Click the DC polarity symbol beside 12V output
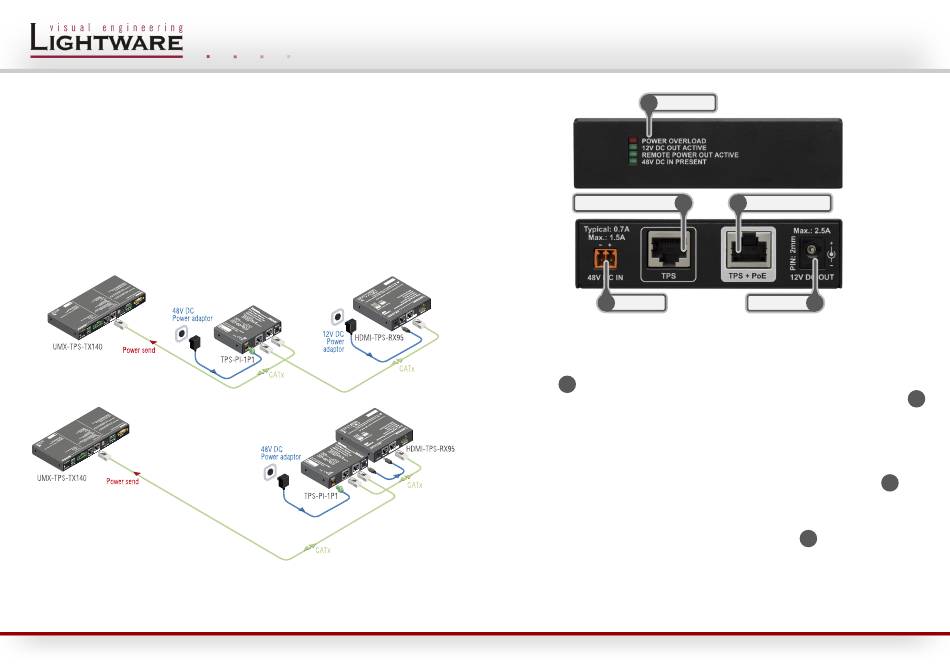The height and width of the screenshot is (672, 950). pos(831,253)
